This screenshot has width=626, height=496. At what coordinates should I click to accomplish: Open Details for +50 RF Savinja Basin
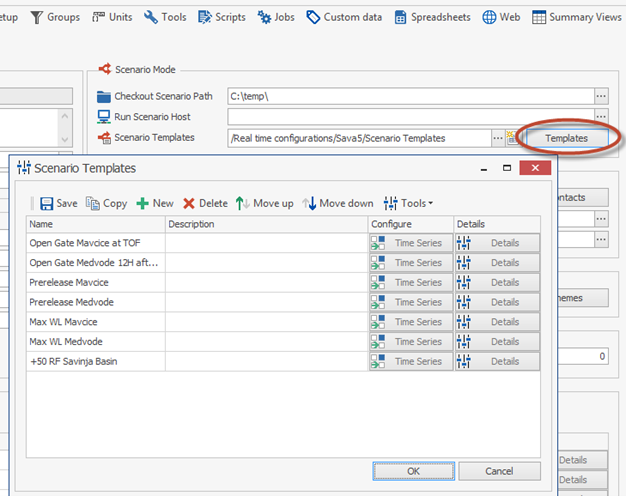pyautogui.click(x=497, y=361)
